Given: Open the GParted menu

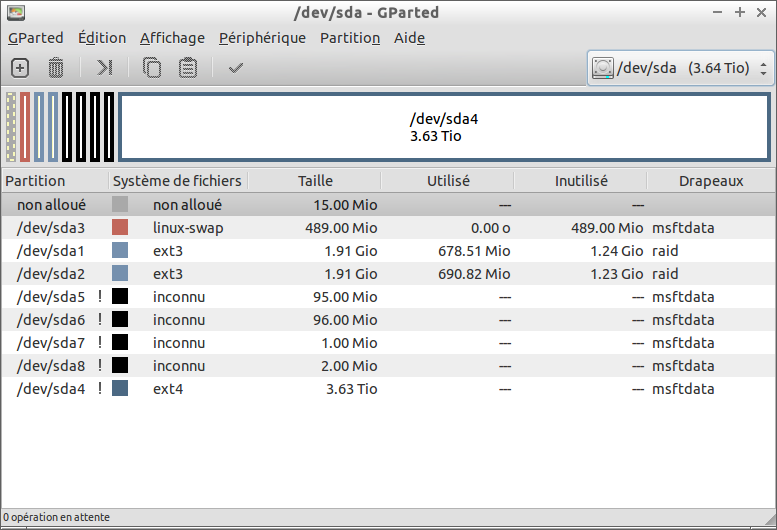Looking at the screenshot, I should click(x=36, y=38).
